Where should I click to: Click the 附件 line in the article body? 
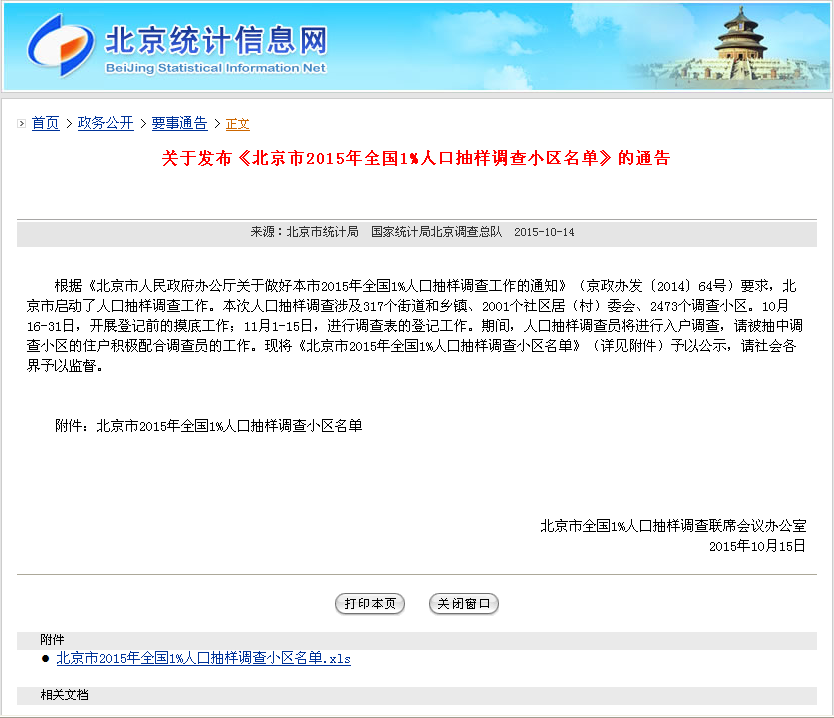tap(208, 426)
